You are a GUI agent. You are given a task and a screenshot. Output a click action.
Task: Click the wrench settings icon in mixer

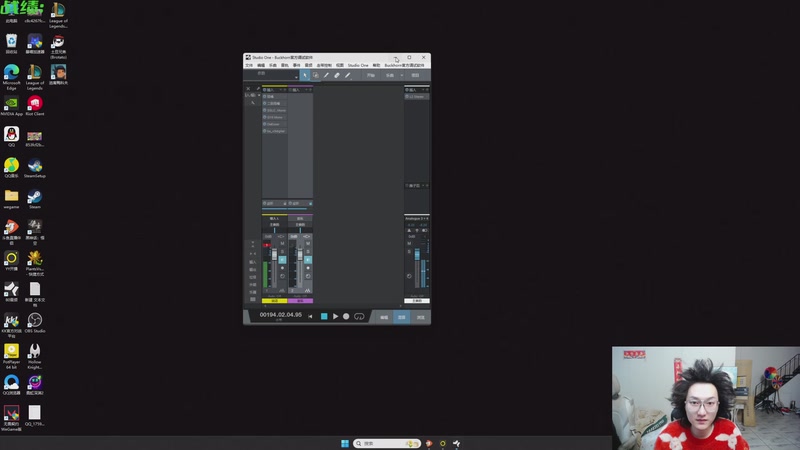258,89
